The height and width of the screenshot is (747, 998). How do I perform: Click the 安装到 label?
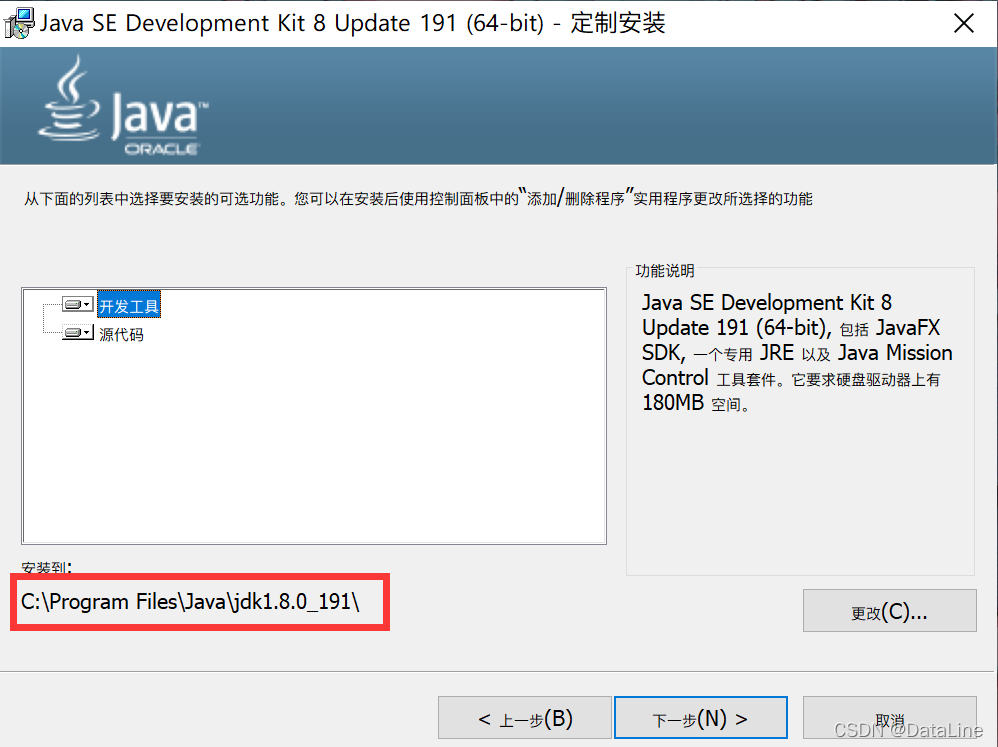(x=46, y=567)
